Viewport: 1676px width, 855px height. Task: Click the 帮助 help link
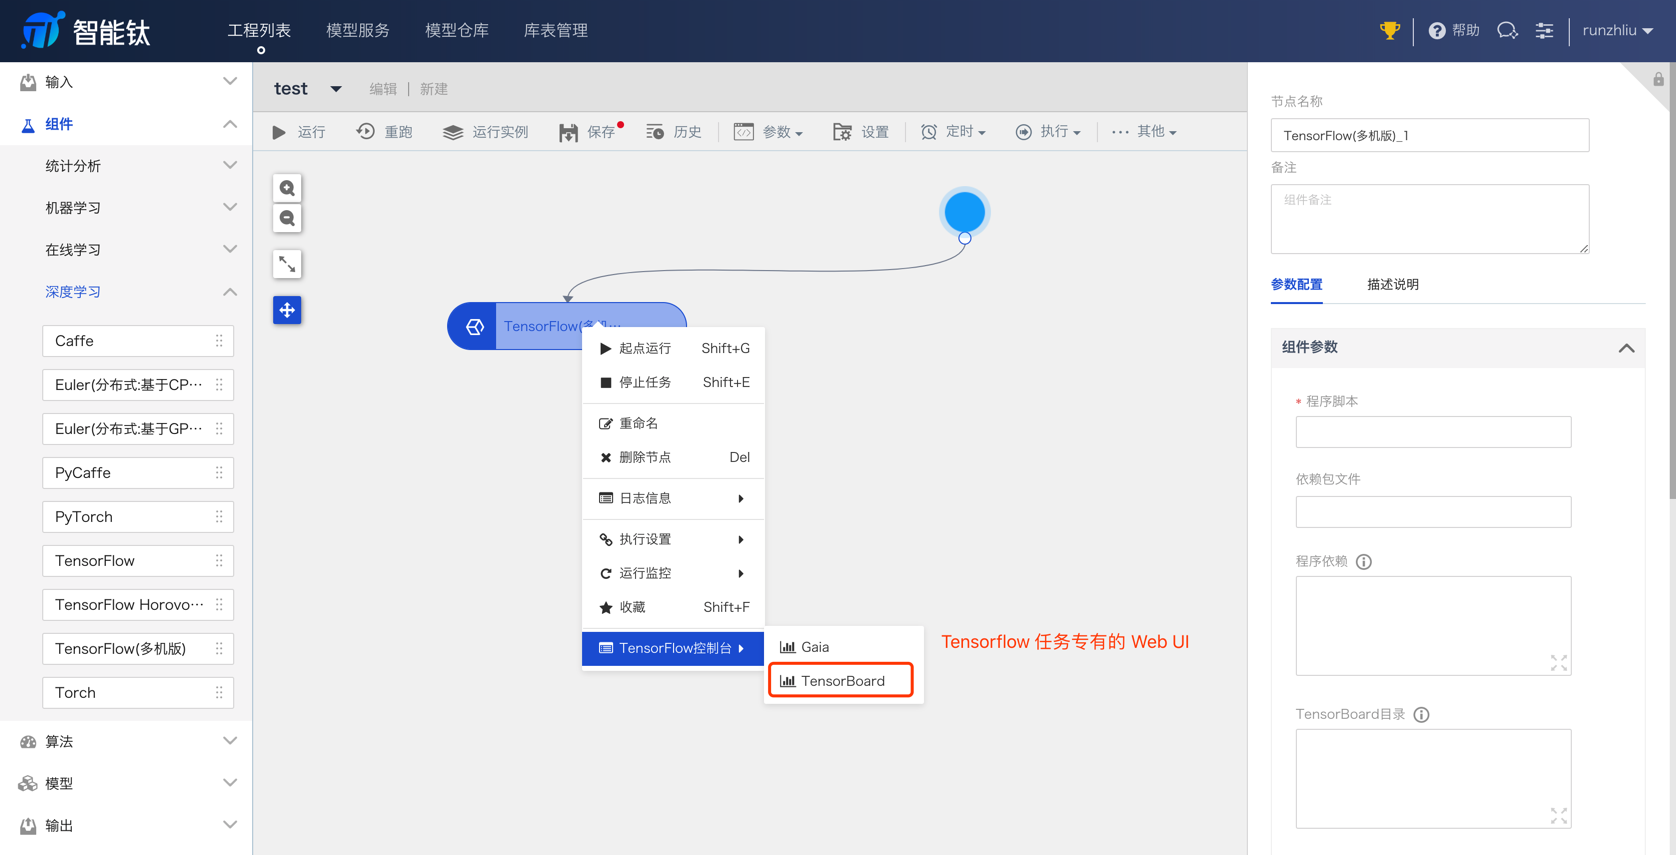click(1454, 31)
